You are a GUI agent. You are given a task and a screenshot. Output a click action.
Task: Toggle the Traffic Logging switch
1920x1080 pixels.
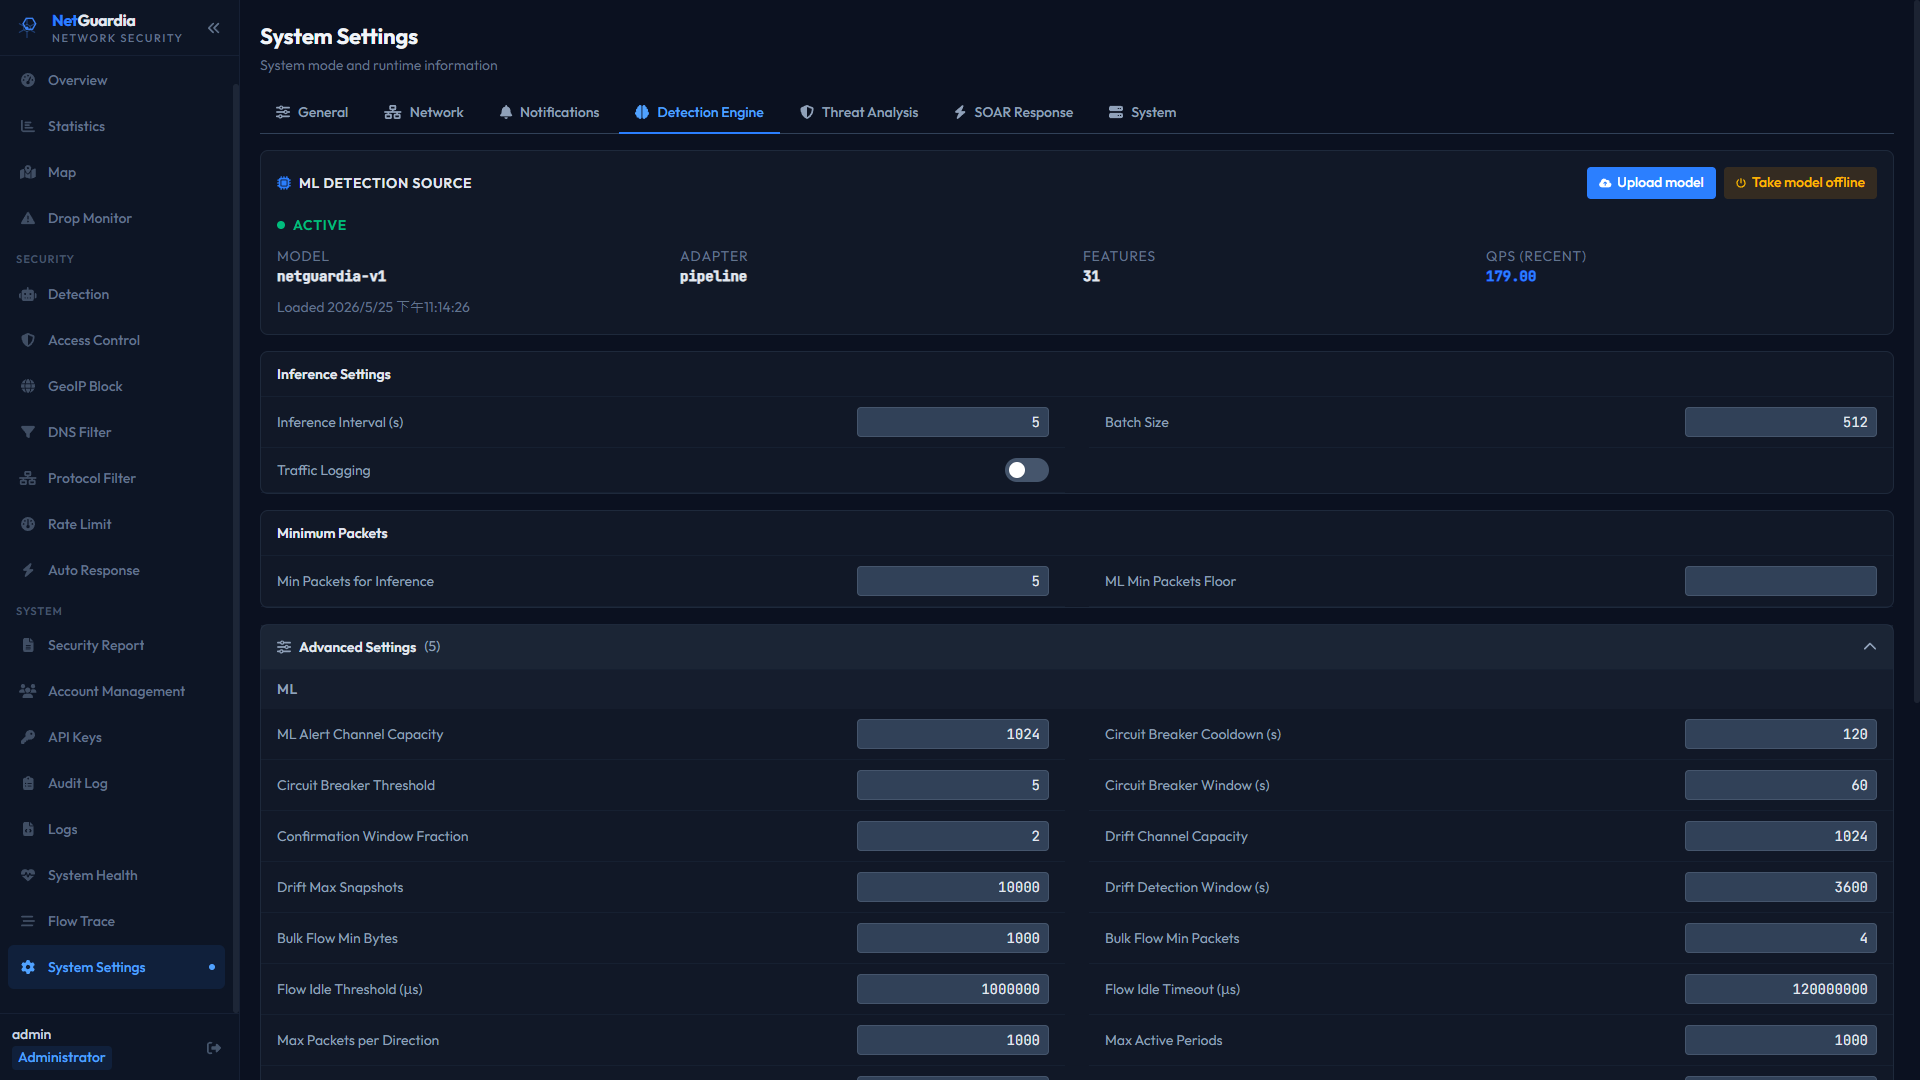pos(1027,470)
